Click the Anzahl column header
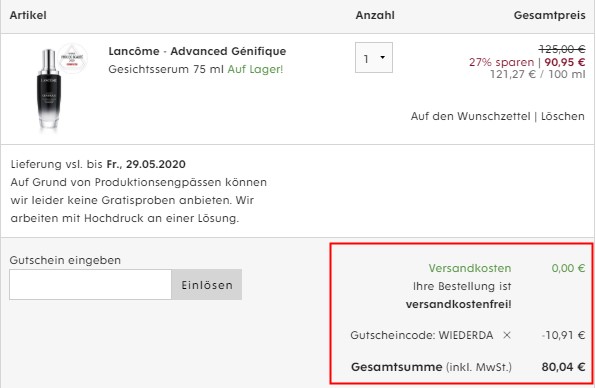The image size is (596, 388). click(x=375, y=15)
